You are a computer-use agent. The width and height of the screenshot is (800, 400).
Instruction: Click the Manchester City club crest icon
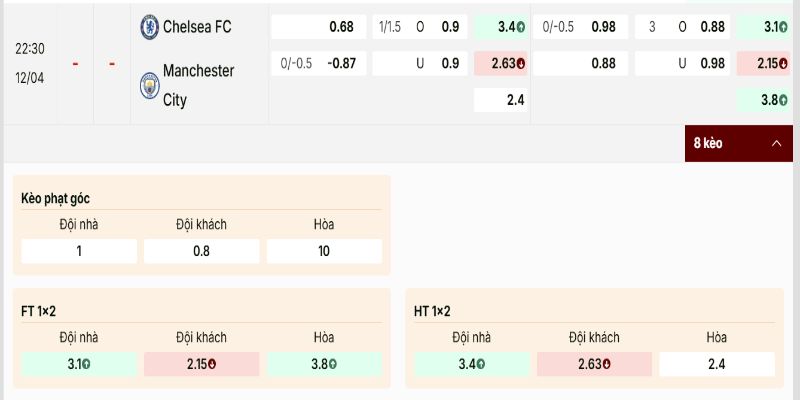point(149,85)
